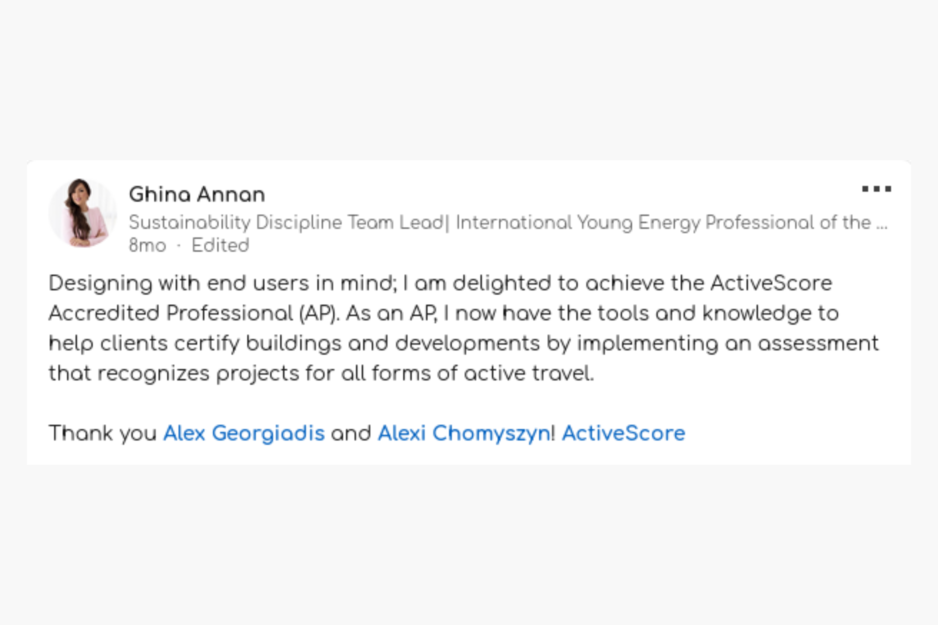Click the empty gray area above the post
The image size is (938, 625).
pyautogui.click(x=469, y=78)
